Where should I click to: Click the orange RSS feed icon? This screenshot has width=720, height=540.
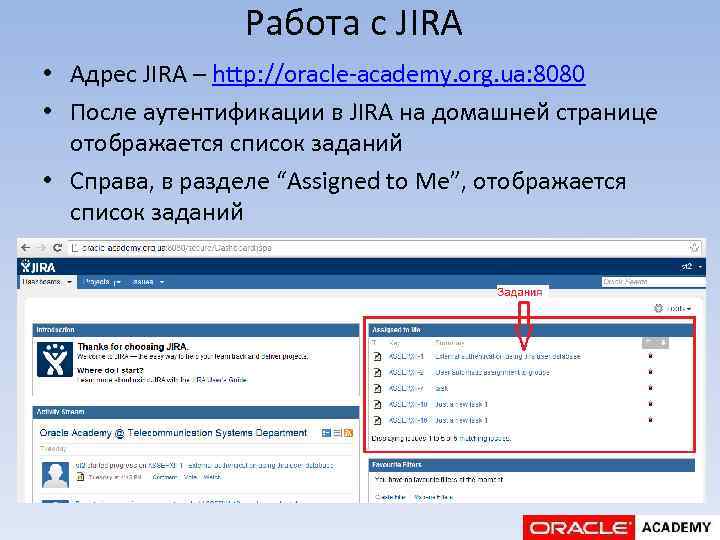pyautogui.click(x=349, y=433)
